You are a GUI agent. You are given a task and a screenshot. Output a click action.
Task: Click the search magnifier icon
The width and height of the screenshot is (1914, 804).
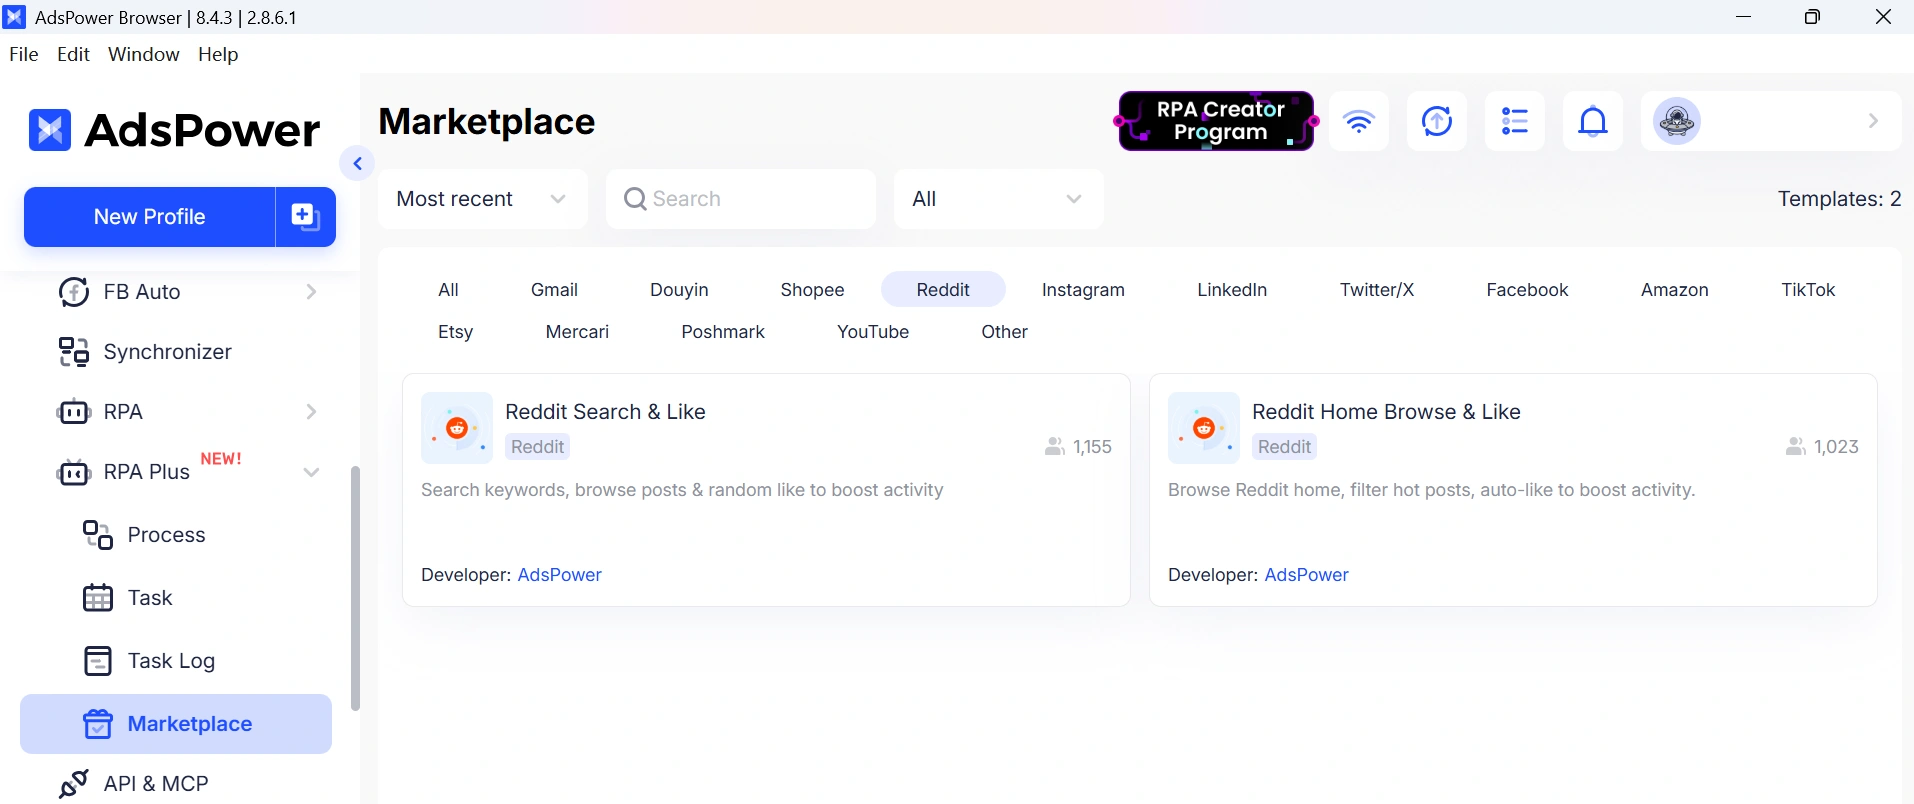pyautogui.click(x=635, y=199)
